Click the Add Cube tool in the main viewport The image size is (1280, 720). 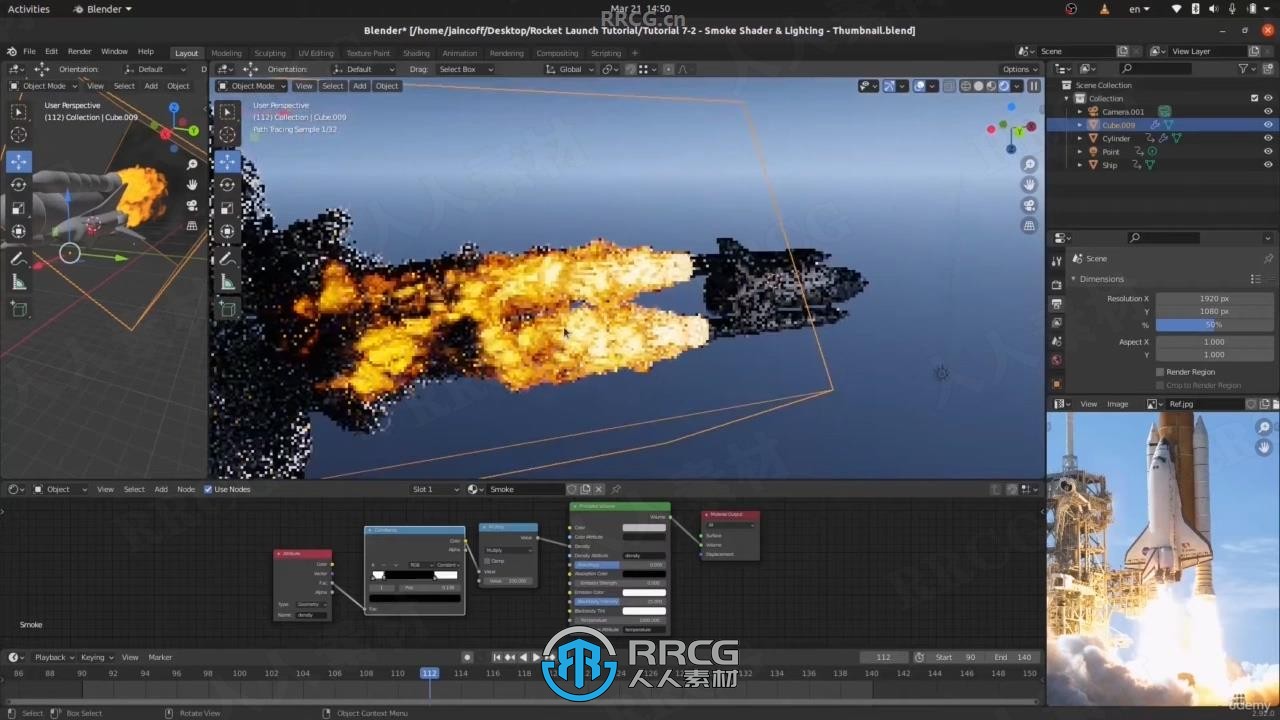(x=228, y=310)
